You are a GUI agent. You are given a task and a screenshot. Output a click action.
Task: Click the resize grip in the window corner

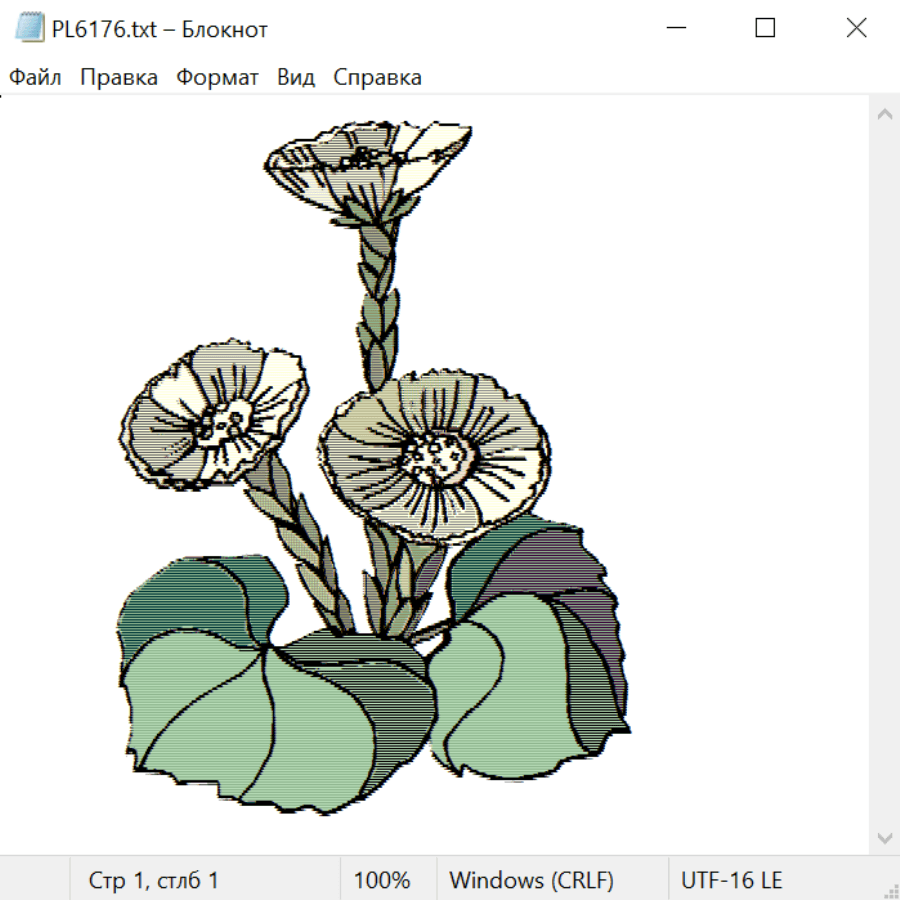pyautogui.click(x=890, y=890)
